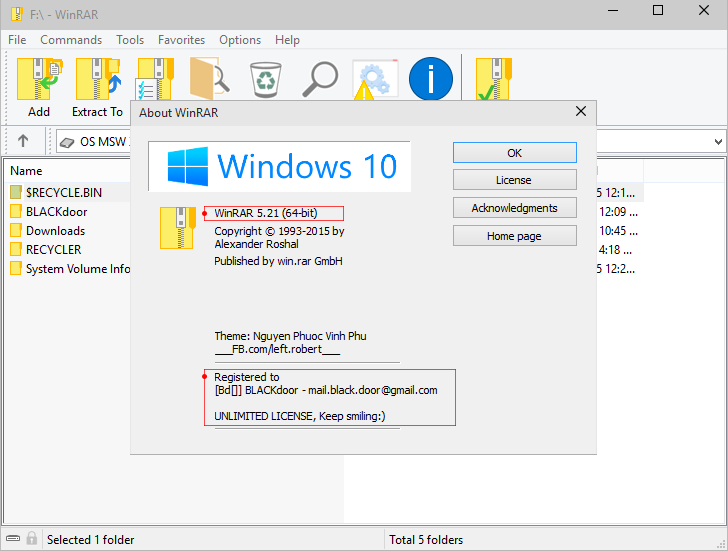
Task: Click the Delete recycle bin toolbar icon
Action: (x=266, y=80)
